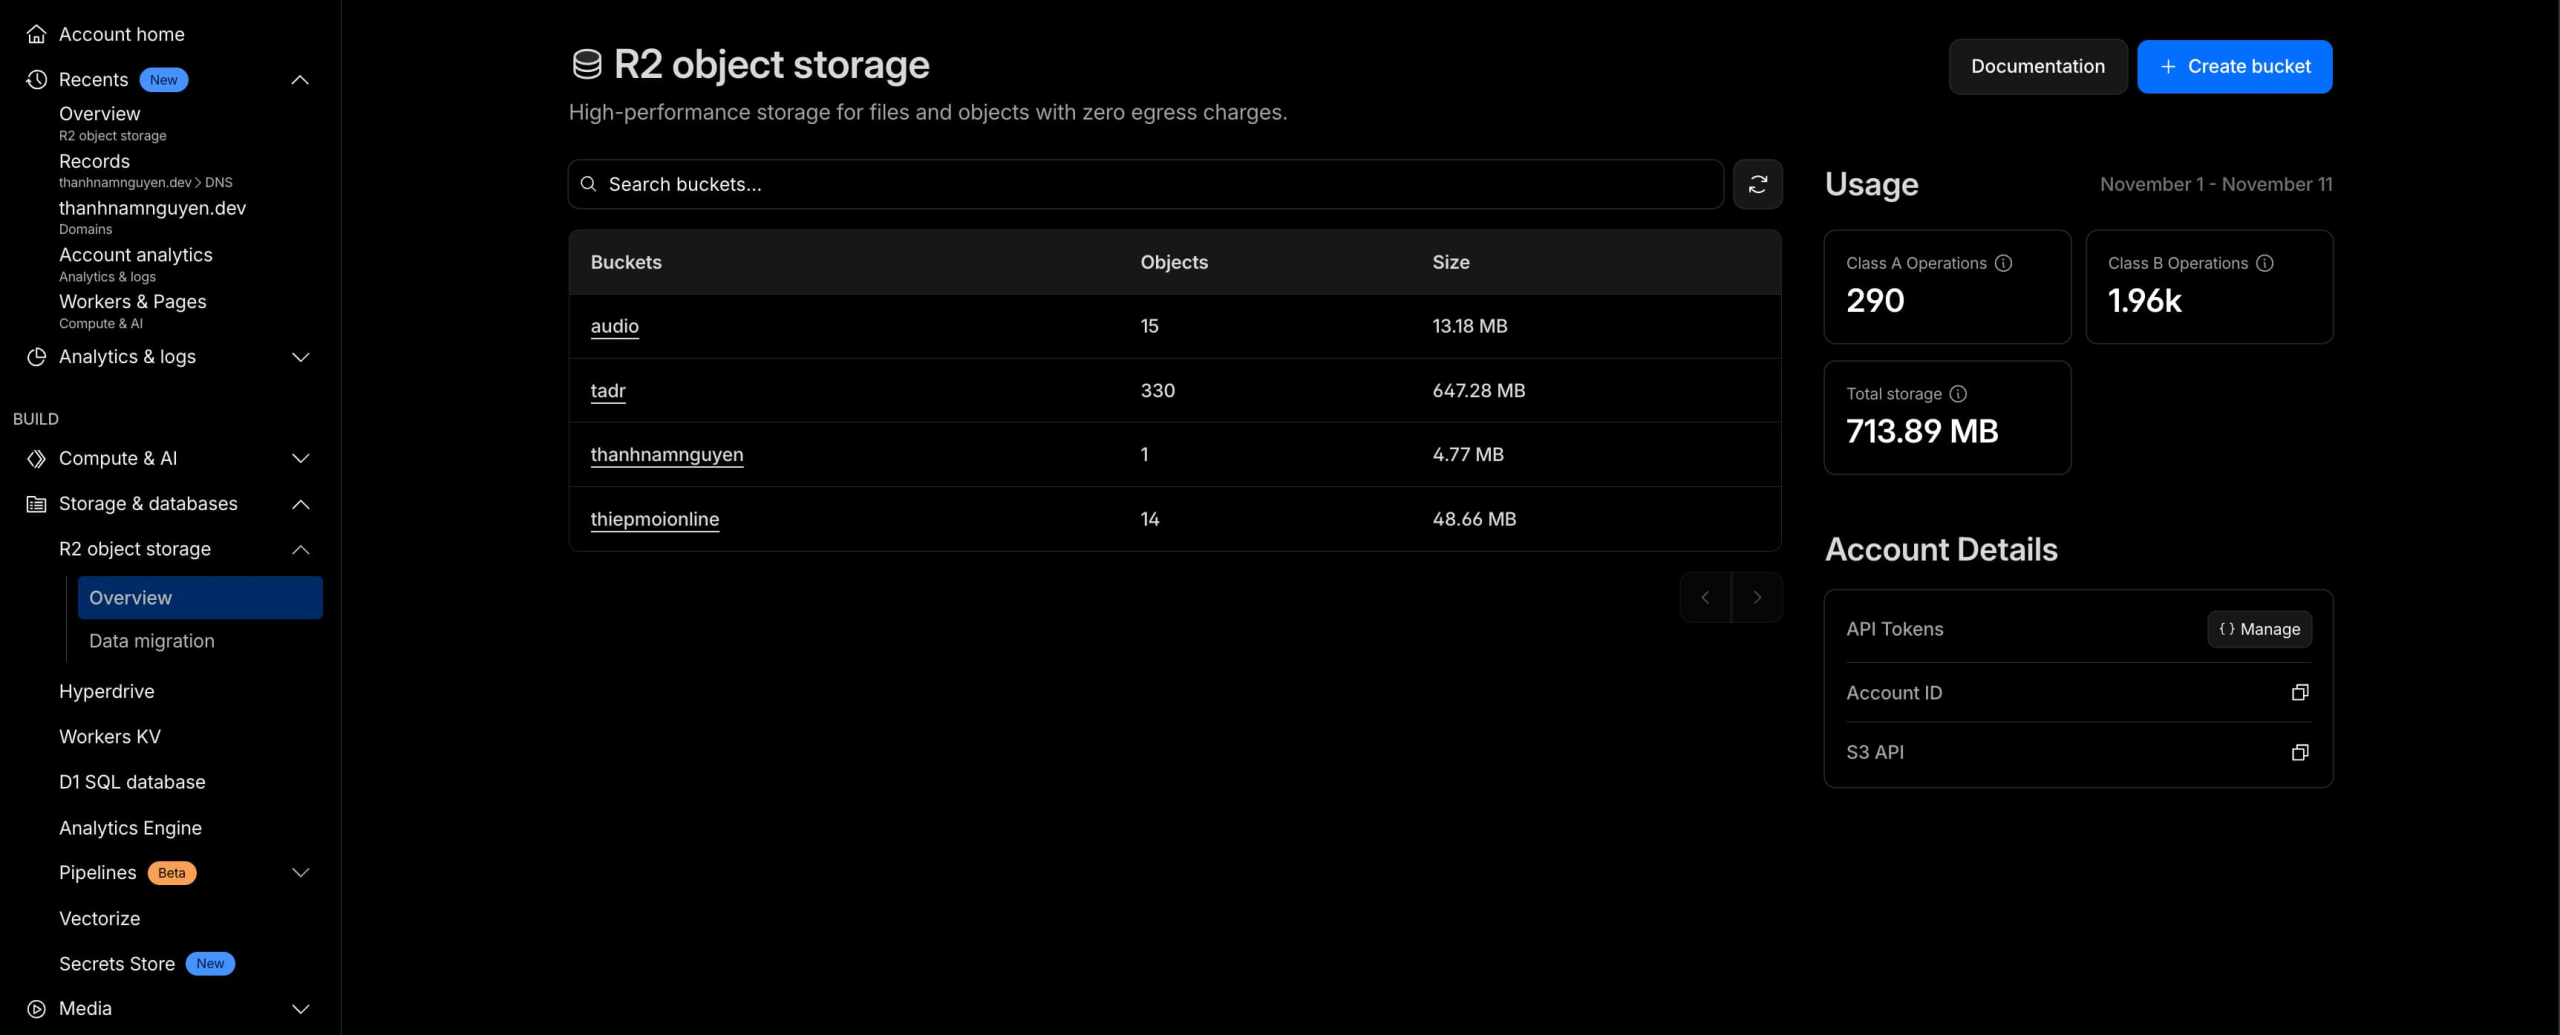This screenshot has width=2560, height=1035.
Task: Select Data migration under R2 object storage
Action: pos(152,641)
